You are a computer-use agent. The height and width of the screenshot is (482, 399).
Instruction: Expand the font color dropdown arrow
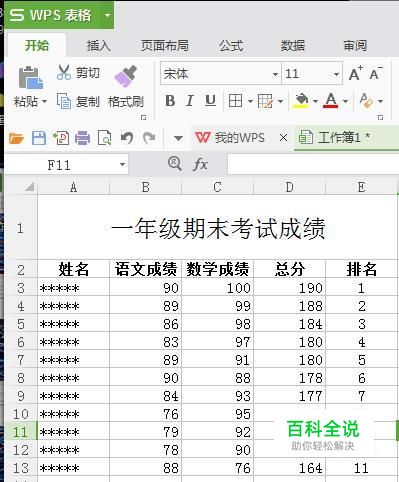pos(345,101)
